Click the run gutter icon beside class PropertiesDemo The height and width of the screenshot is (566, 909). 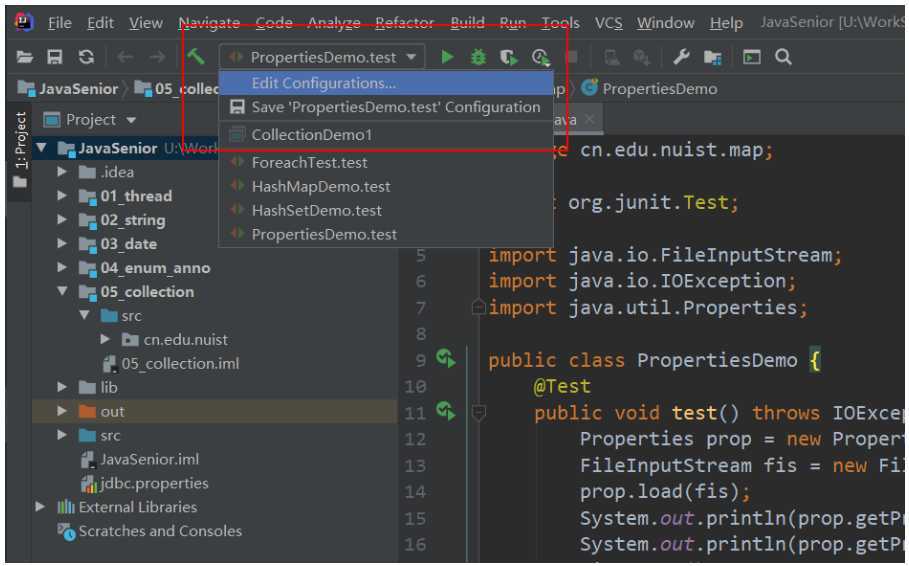pyautogui.click(x=445, y=359)
